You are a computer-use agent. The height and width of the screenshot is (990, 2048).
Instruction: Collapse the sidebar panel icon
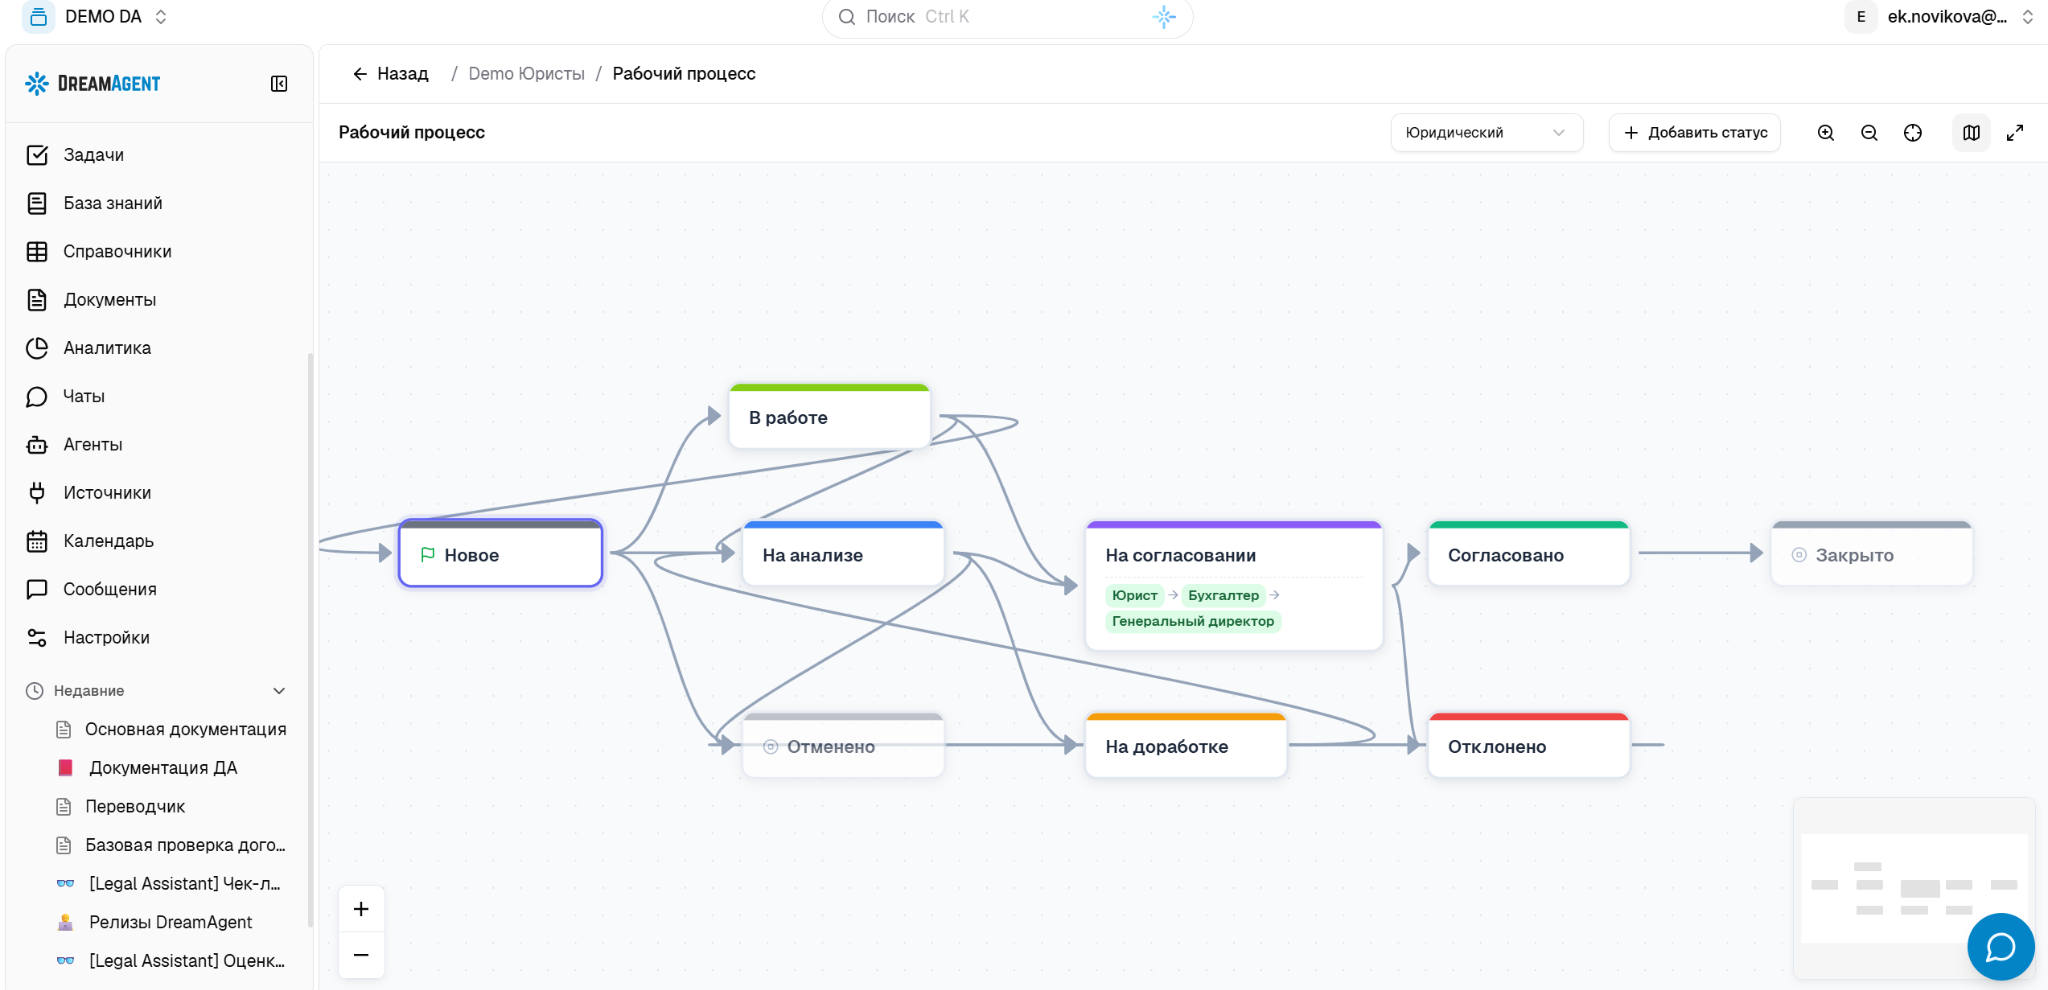tap(279, 84)
